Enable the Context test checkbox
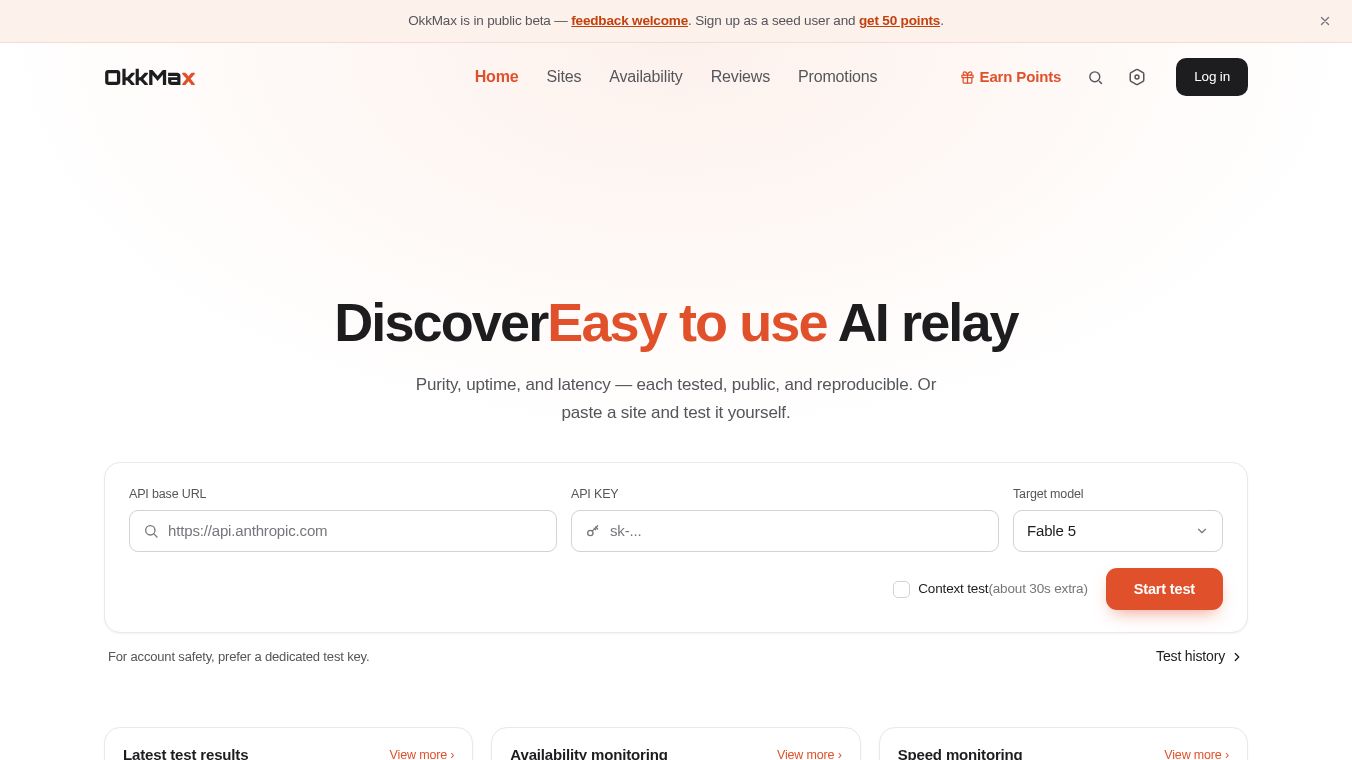The width and height of the screenshot is (1352, 760). click(x=901, y=589)
